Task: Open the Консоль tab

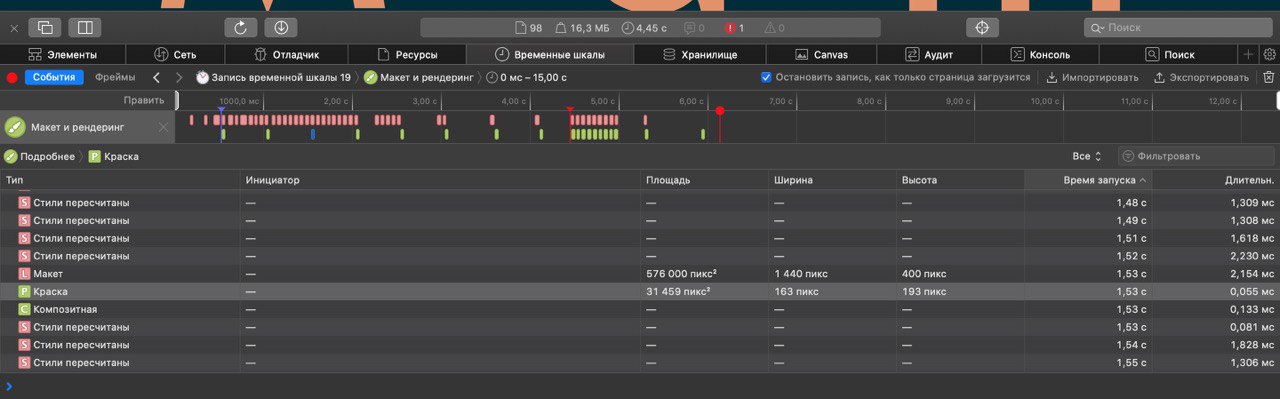Action: tap(1041, 54)
